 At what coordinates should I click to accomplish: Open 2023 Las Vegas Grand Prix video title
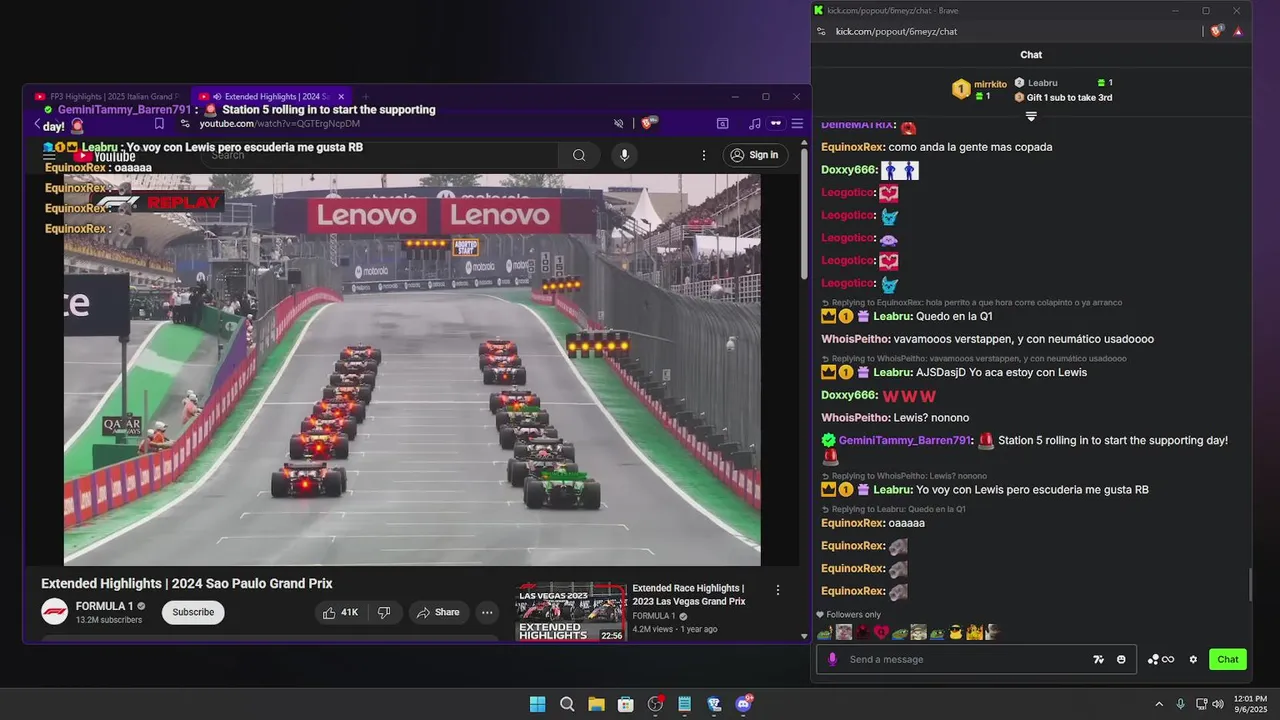click(689, 595)
